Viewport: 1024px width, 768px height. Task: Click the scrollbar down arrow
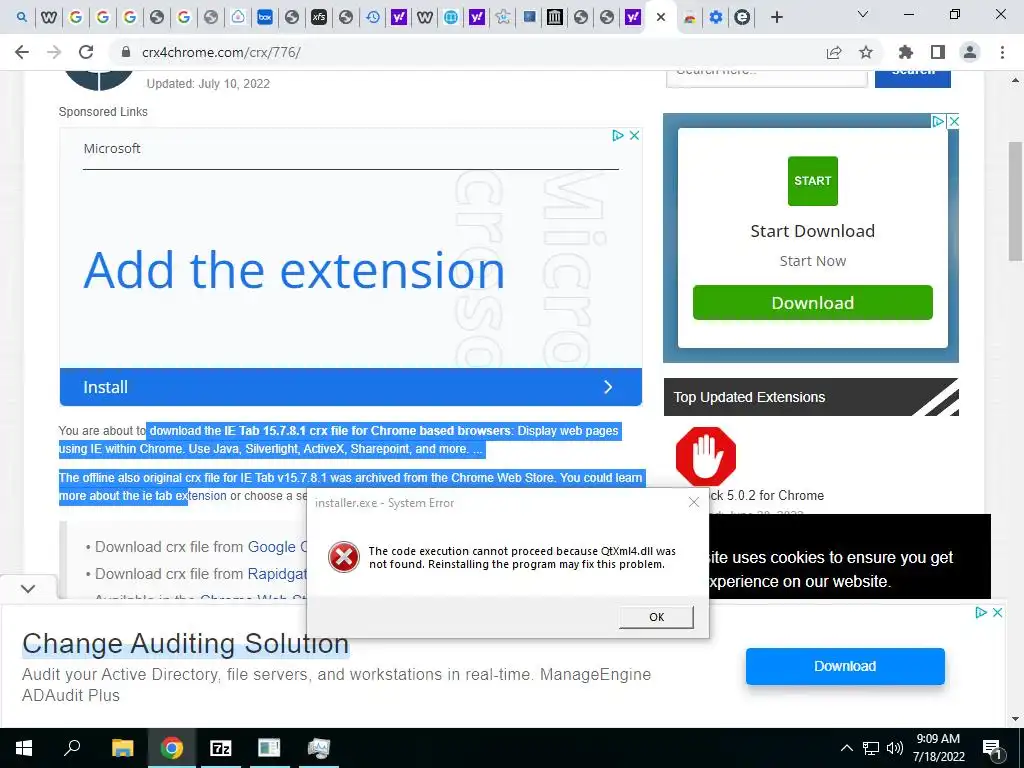point(1015,719)
